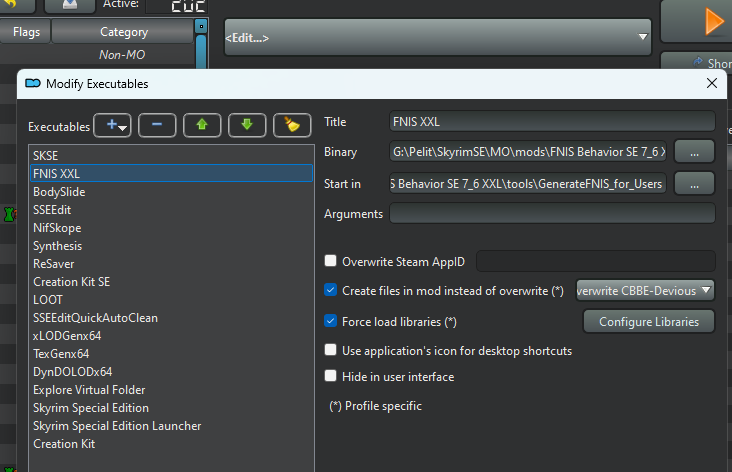Viewport: 732px width, 472px height.
Task: Select SSEEditQuickAutoClean in executables list
Action: [x=171, y=317]
